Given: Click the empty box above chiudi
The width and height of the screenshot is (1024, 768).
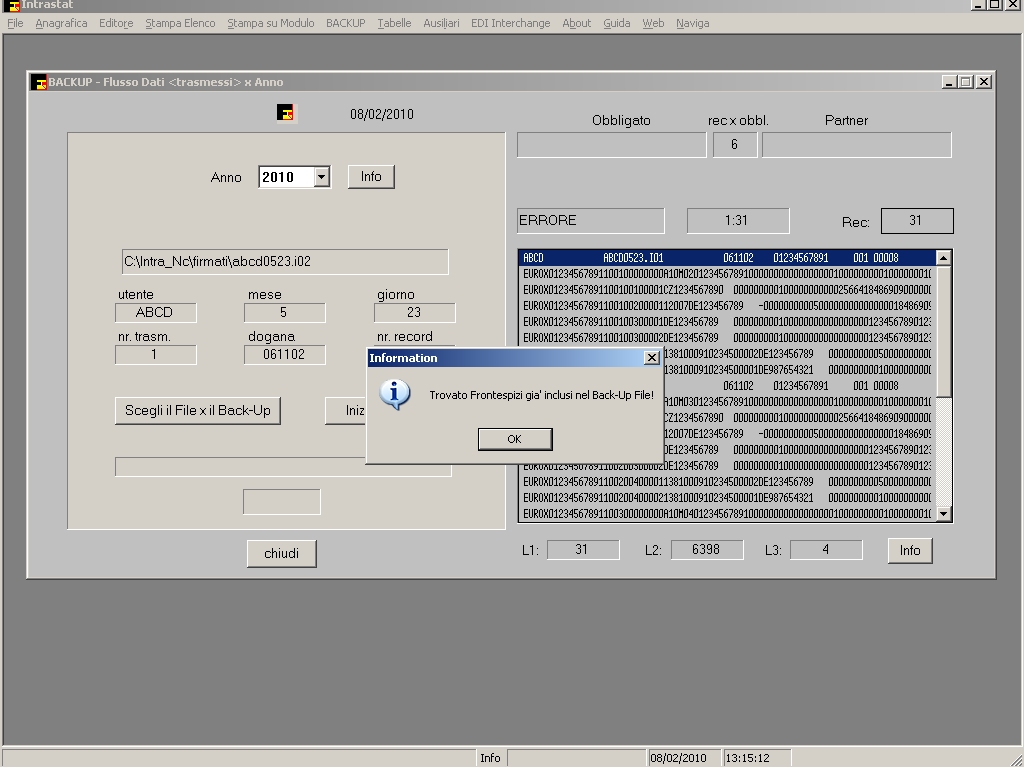Looking at the screenshot, I should tap(282, 502).
